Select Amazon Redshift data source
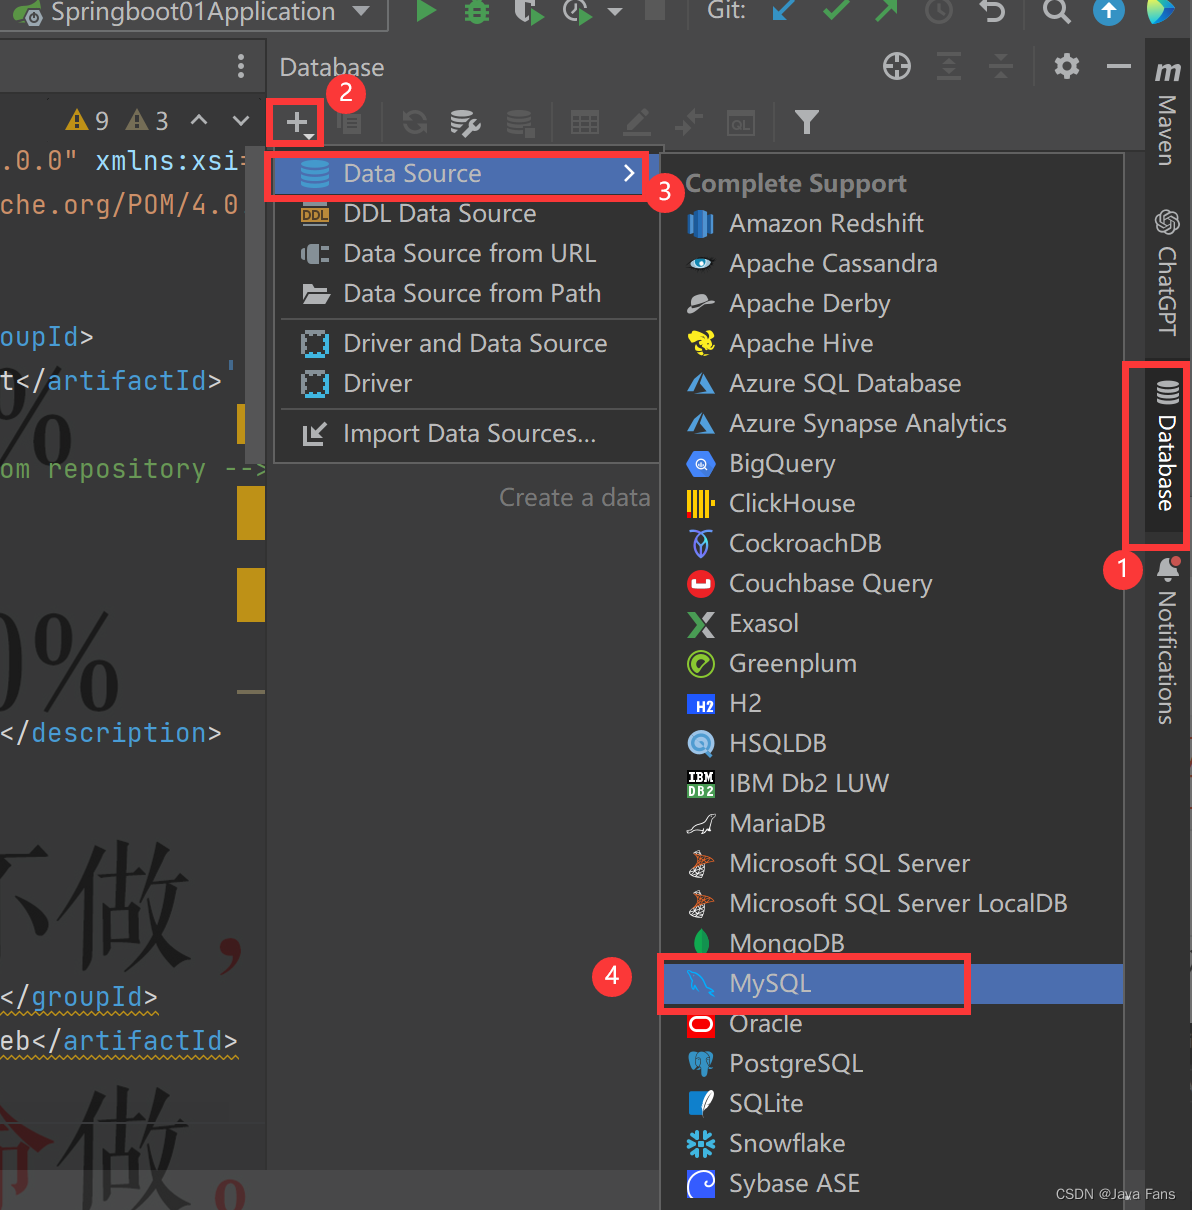The height and width of the screenshot is (1210, 1192). pos(892,224)
